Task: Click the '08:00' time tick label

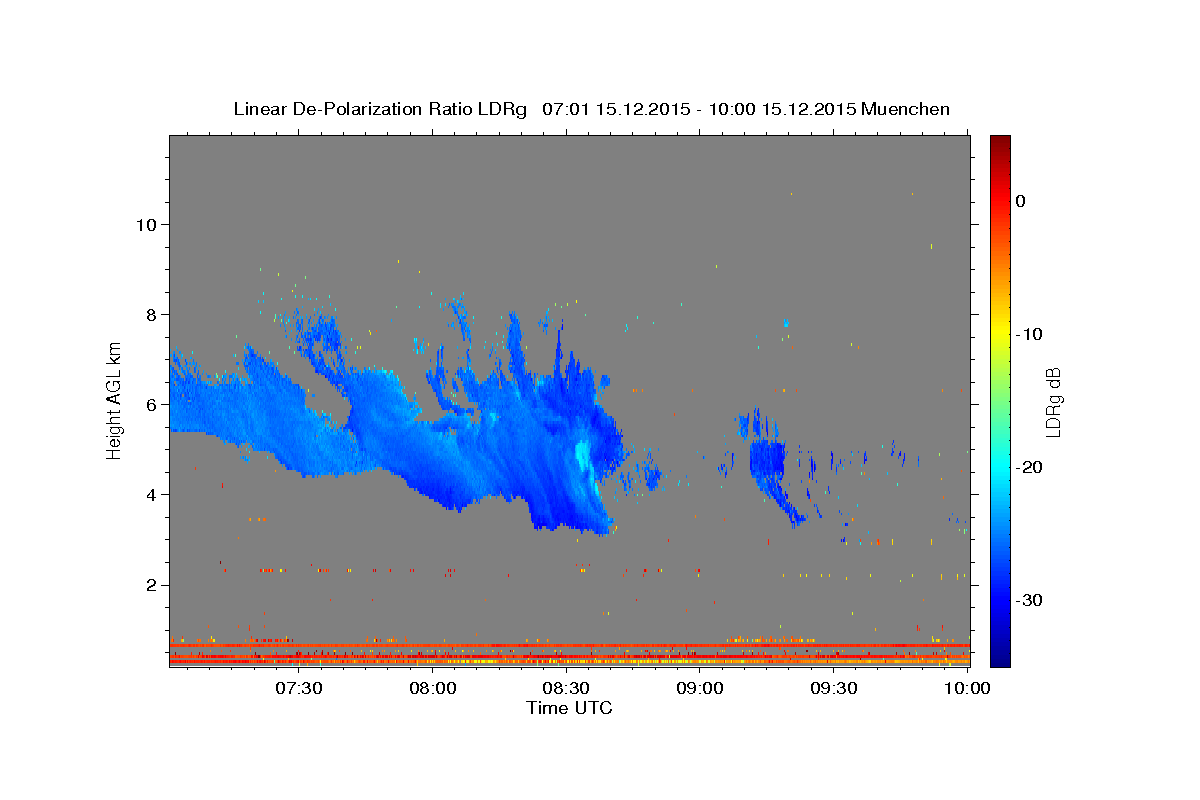Action: pyautogui.click(x=433, y=688)
